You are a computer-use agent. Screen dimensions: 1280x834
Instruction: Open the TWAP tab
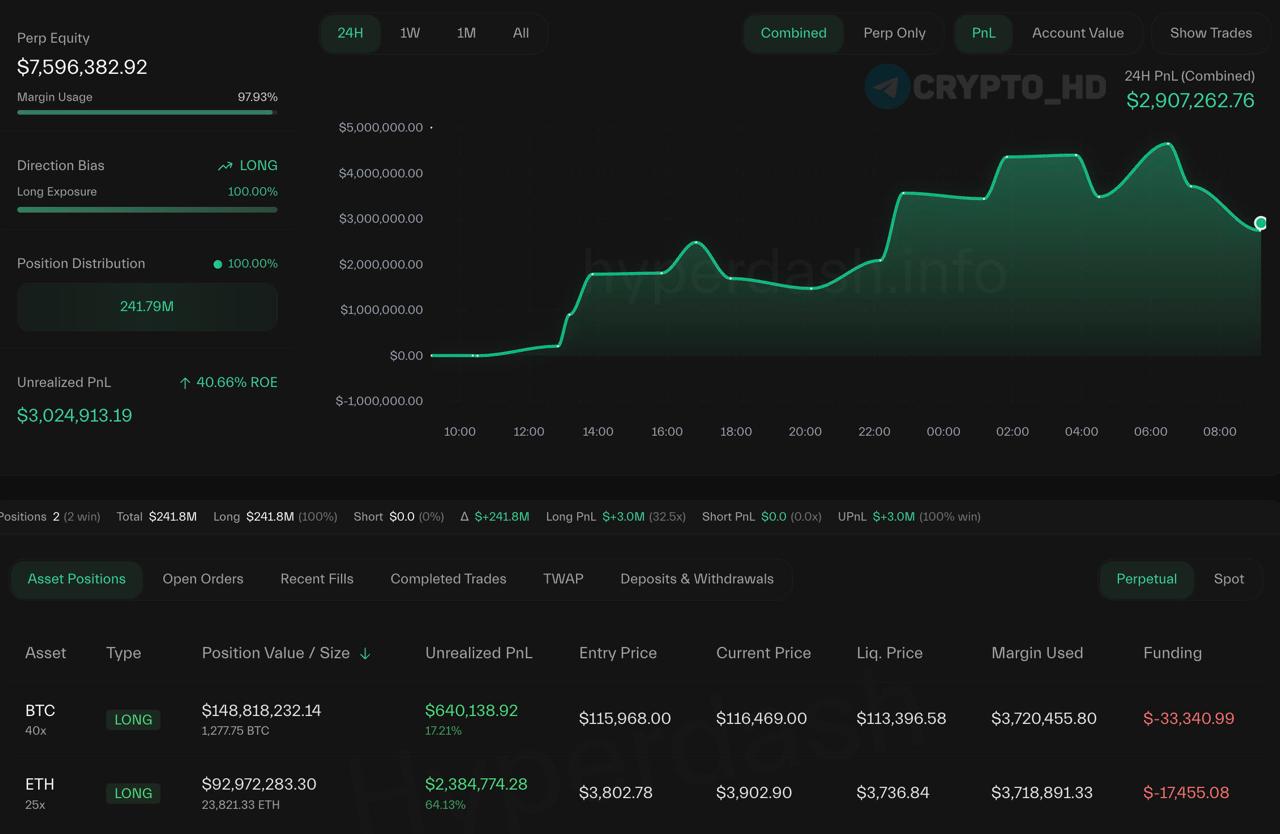tap(563, 579)
